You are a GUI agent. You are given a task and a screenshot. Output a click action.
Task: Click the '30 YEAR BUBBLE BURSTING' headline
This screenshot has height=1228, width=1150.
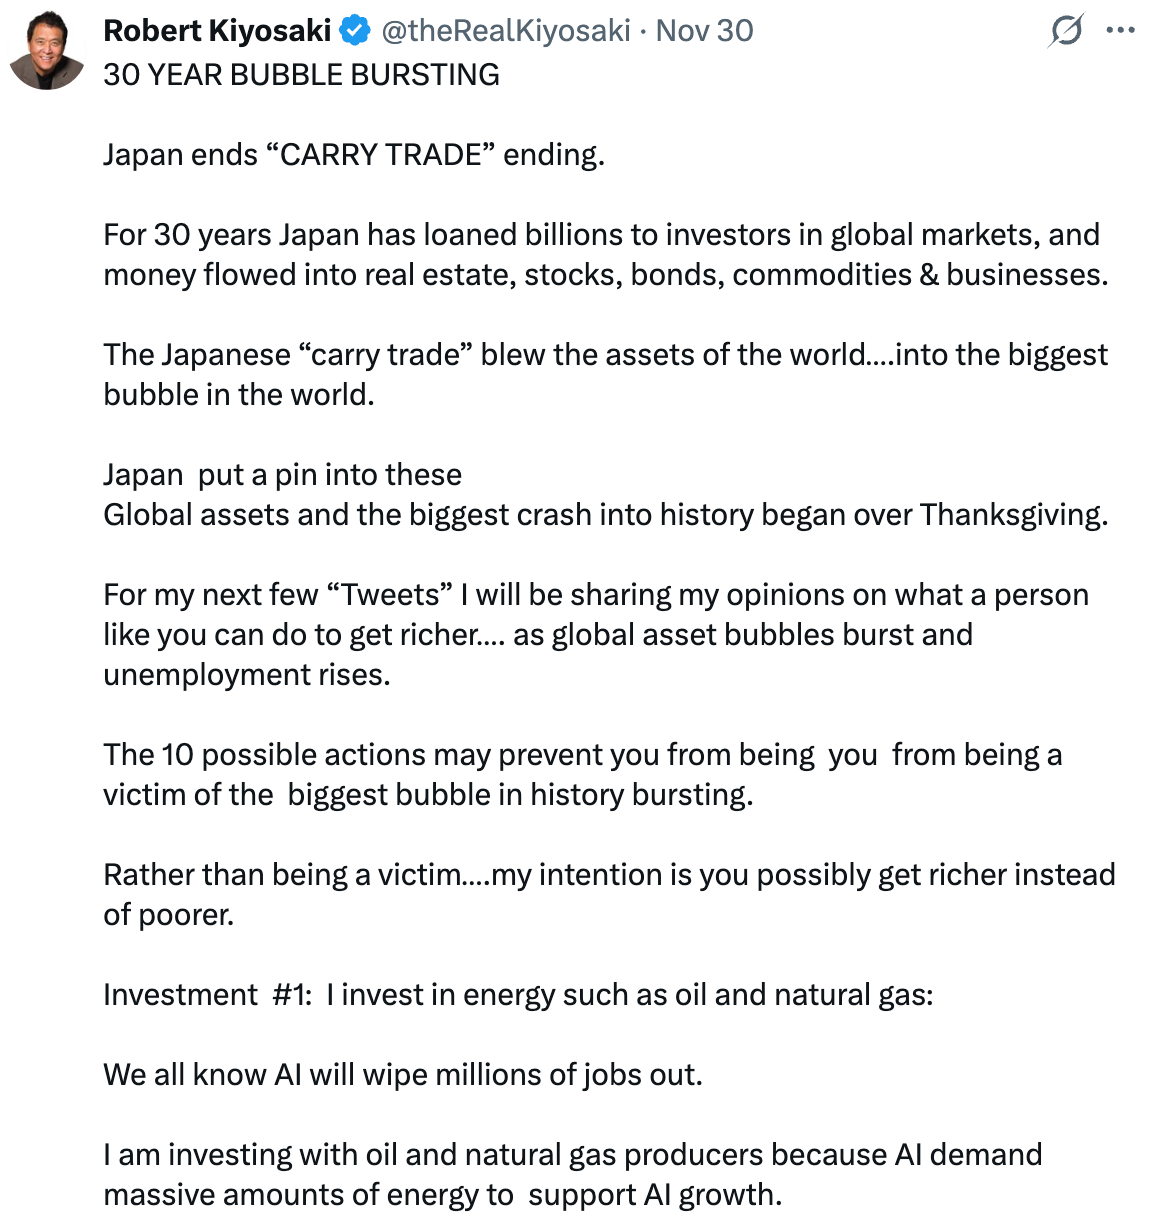(x=301, y=75)
